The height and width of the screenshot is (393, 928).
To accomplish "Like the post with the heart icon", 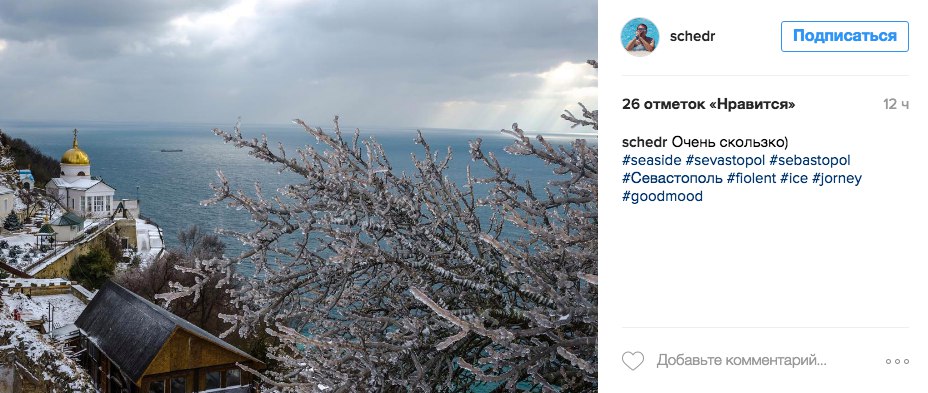I will [x=633, y=360].
